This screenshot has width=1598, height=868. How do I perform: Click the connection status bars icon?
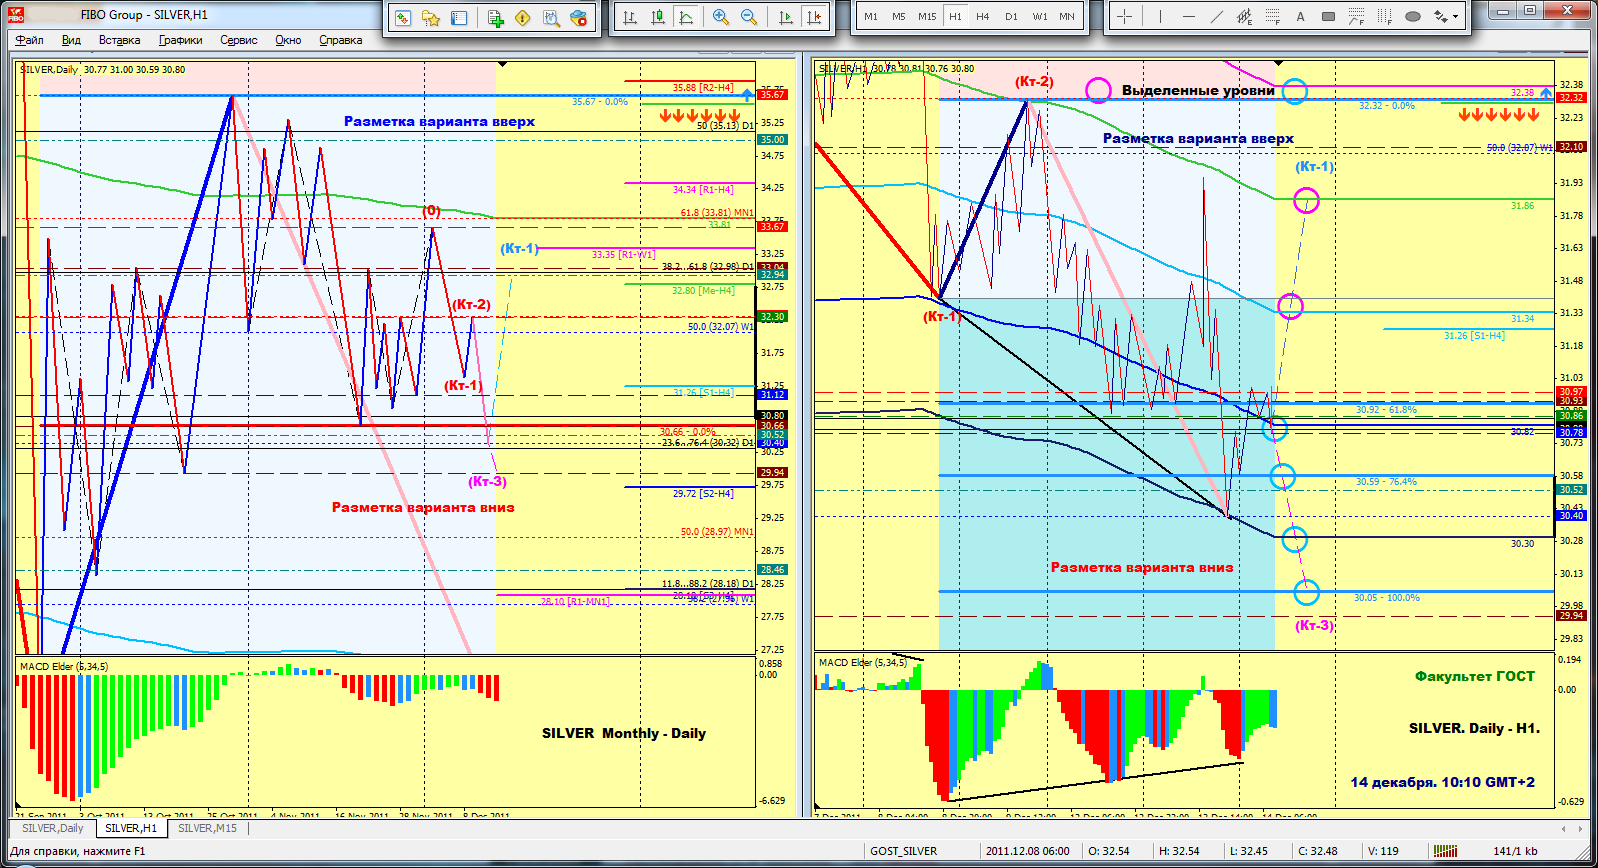coord(1445,851)
